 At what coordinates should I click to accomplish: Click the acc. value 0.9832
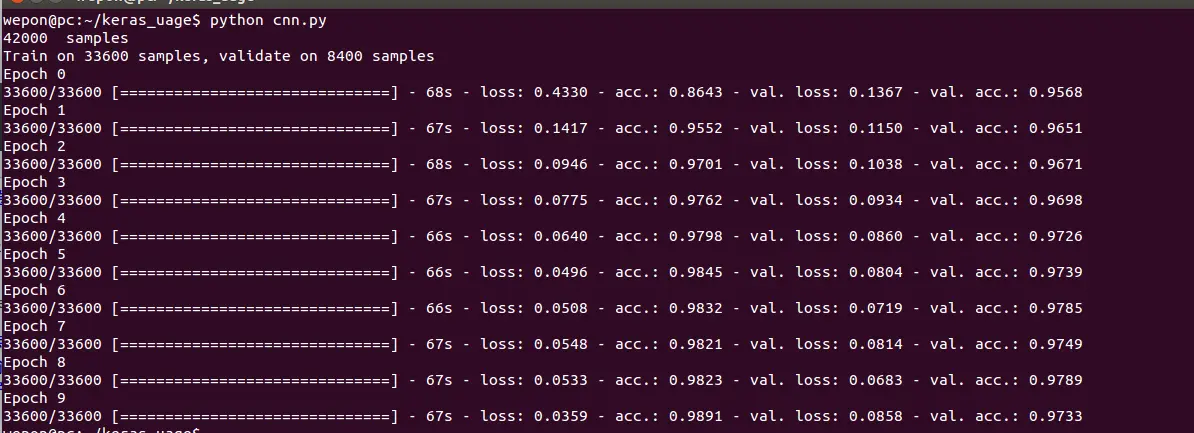[696, 308]
